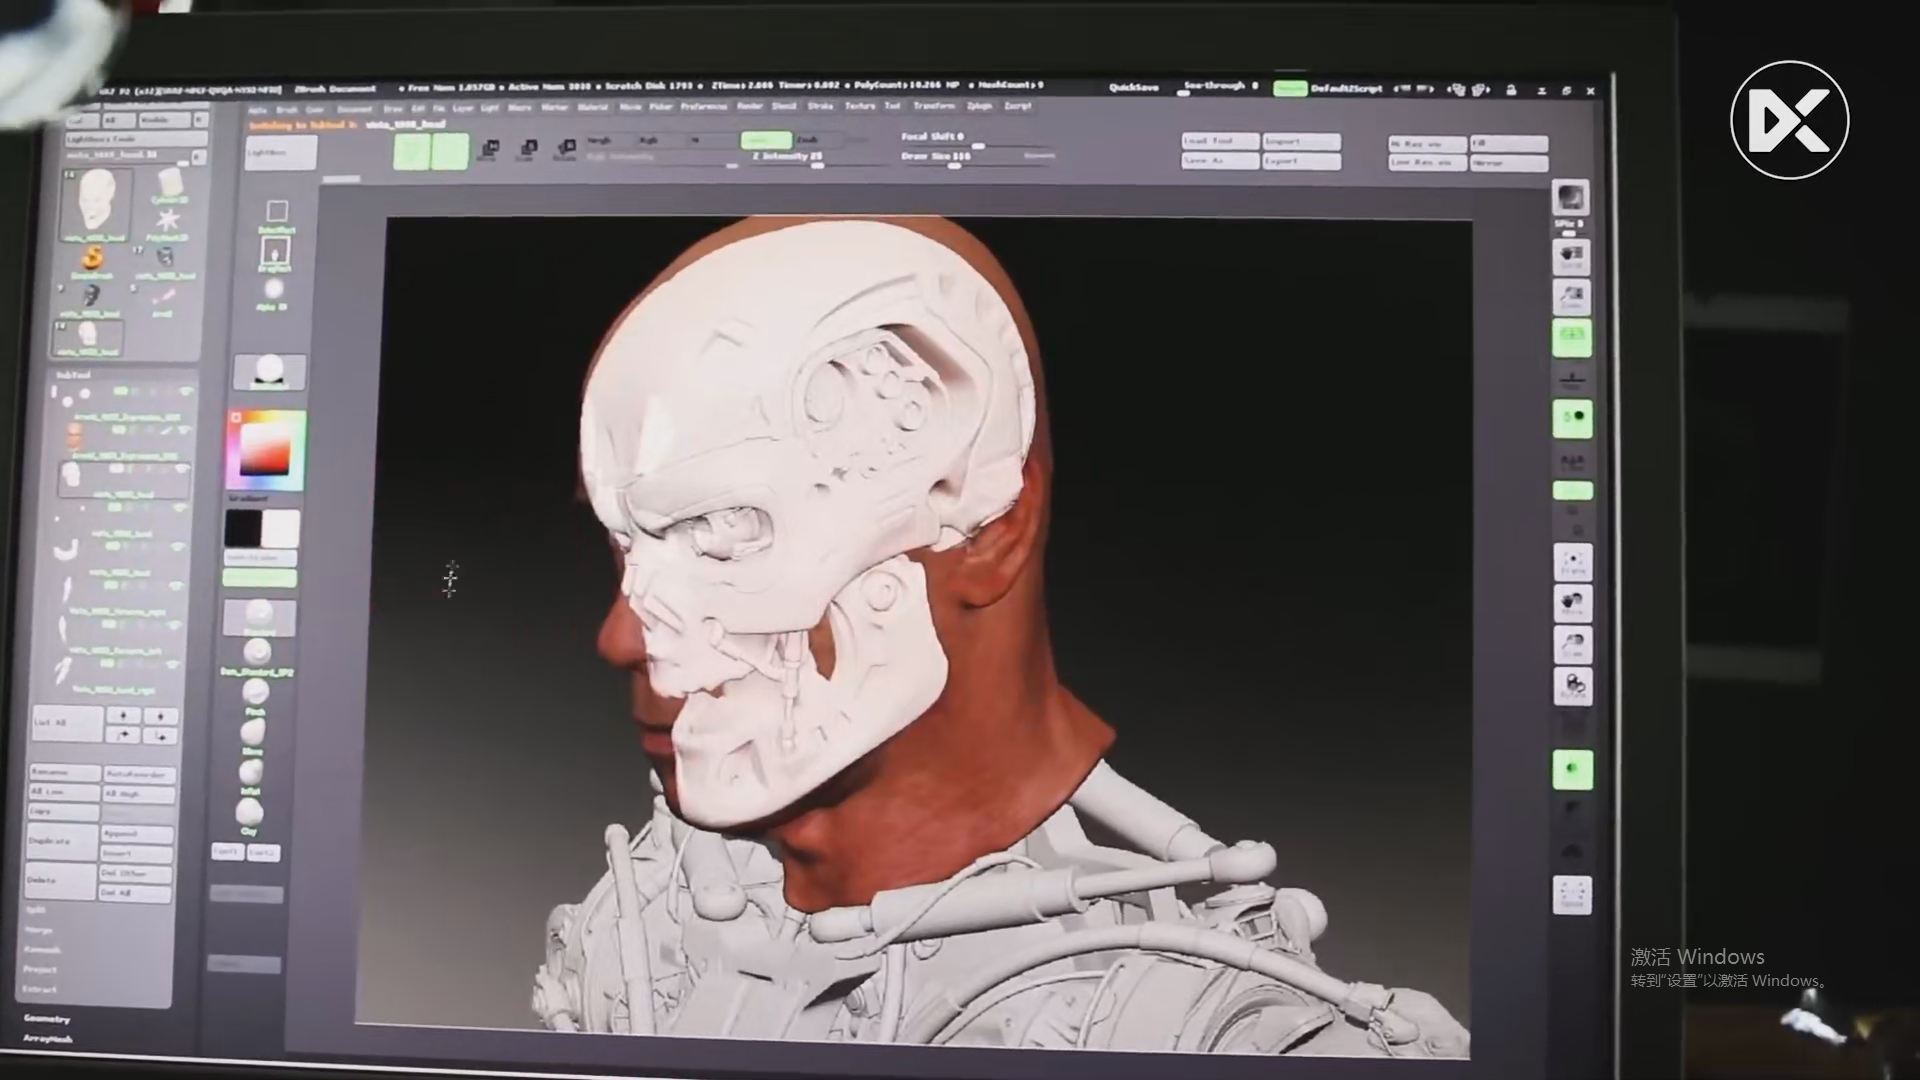Open the Preferences menu
Screen dimensions: 1920x1080
(704, 107)
